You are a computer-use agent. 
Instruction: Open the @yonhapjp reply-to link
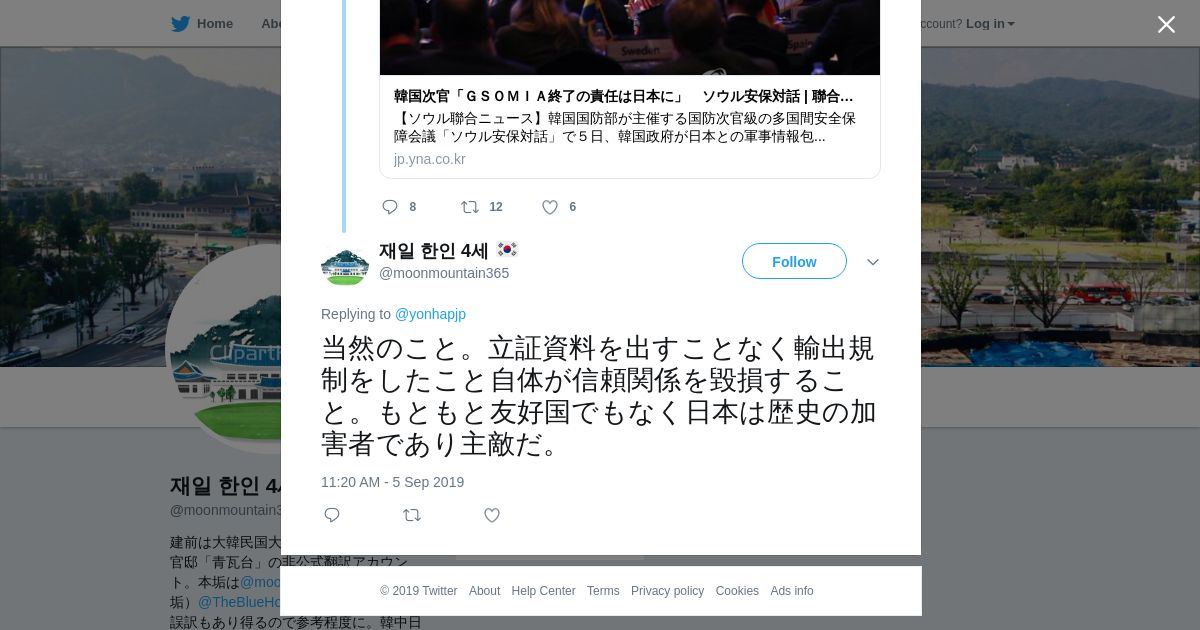tap(430, 314)
